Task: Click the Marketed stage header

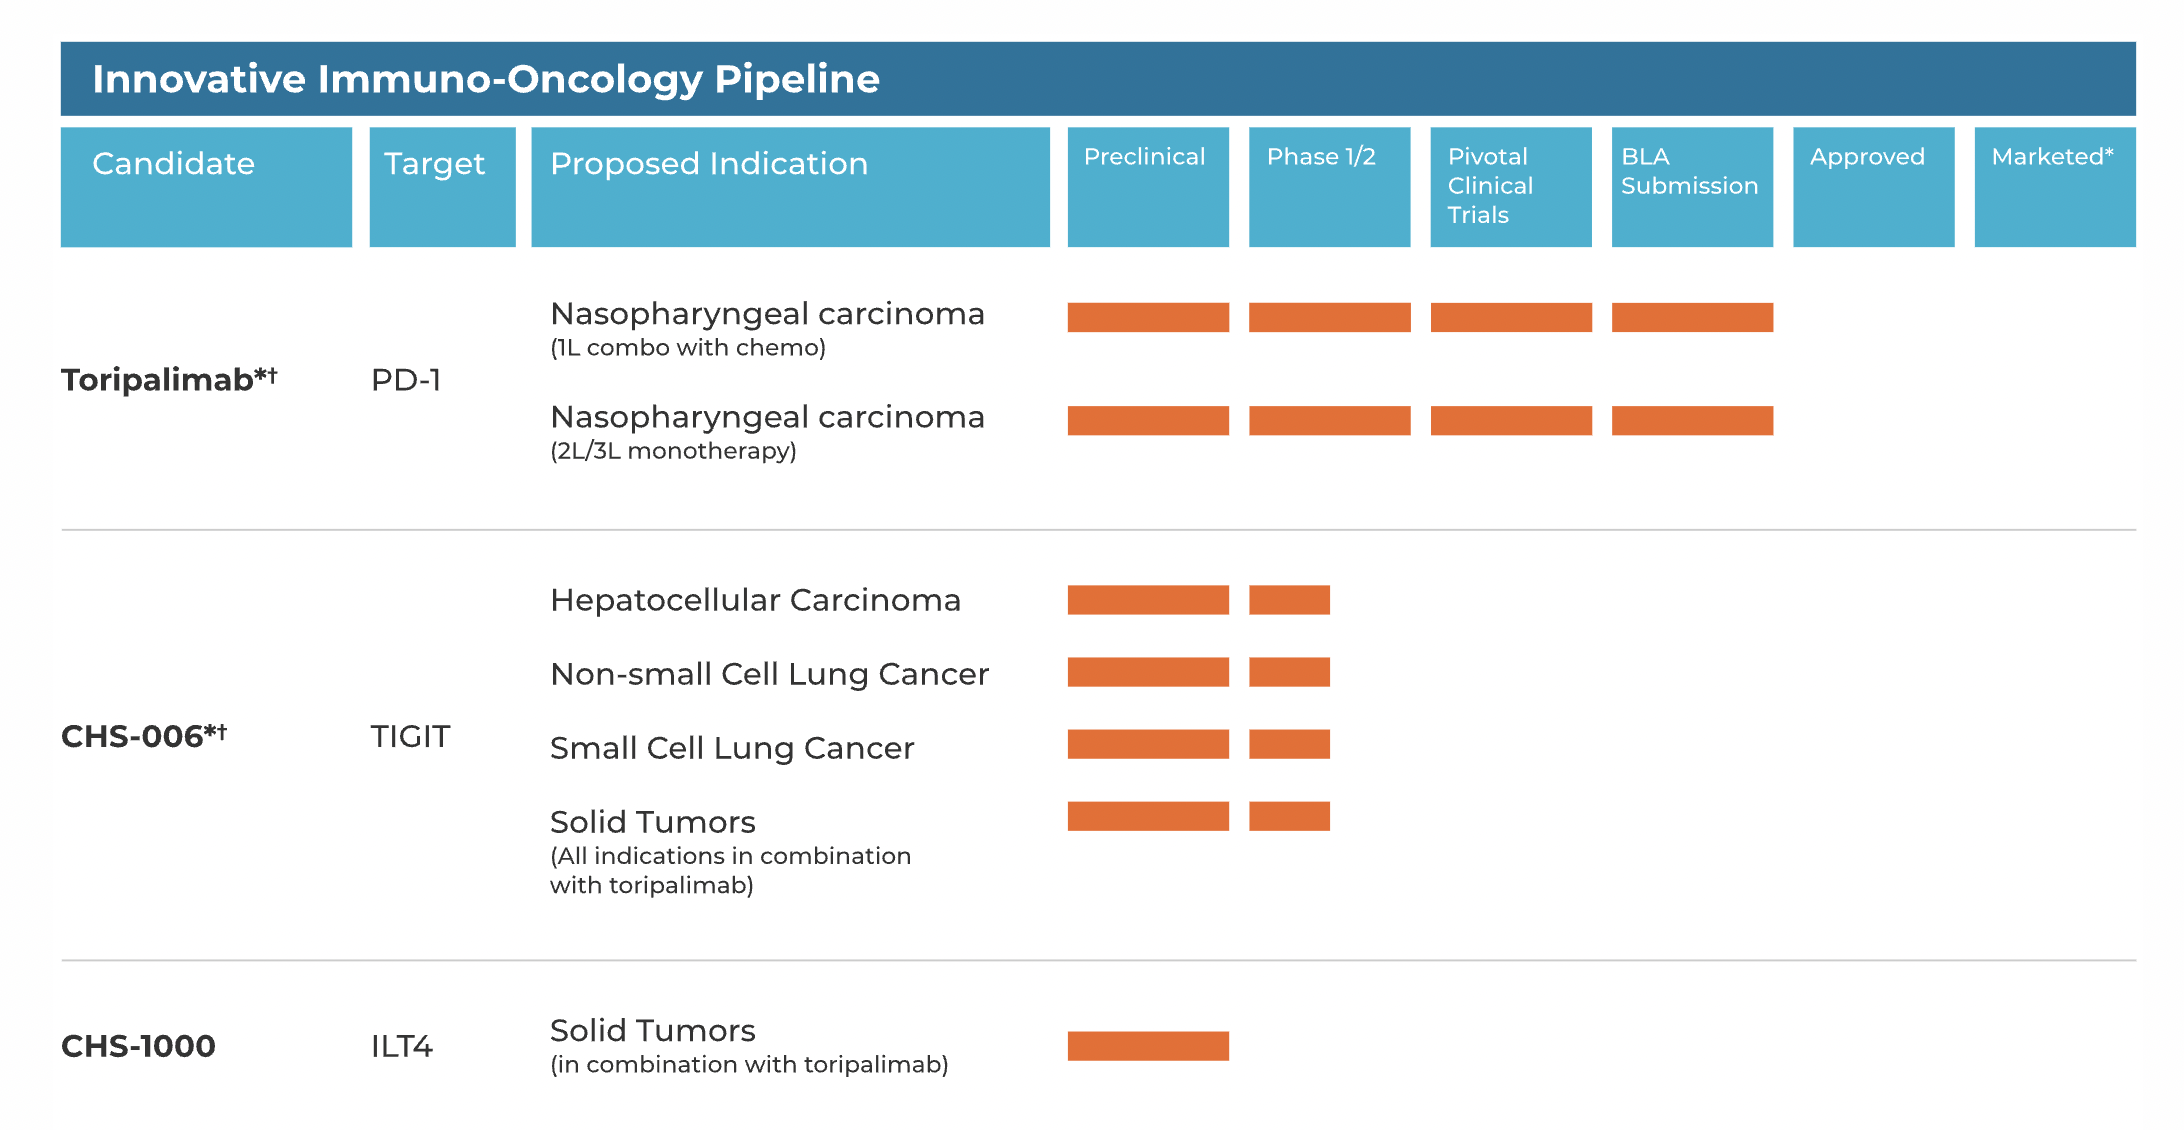Action: click(x=2052, y=157)
